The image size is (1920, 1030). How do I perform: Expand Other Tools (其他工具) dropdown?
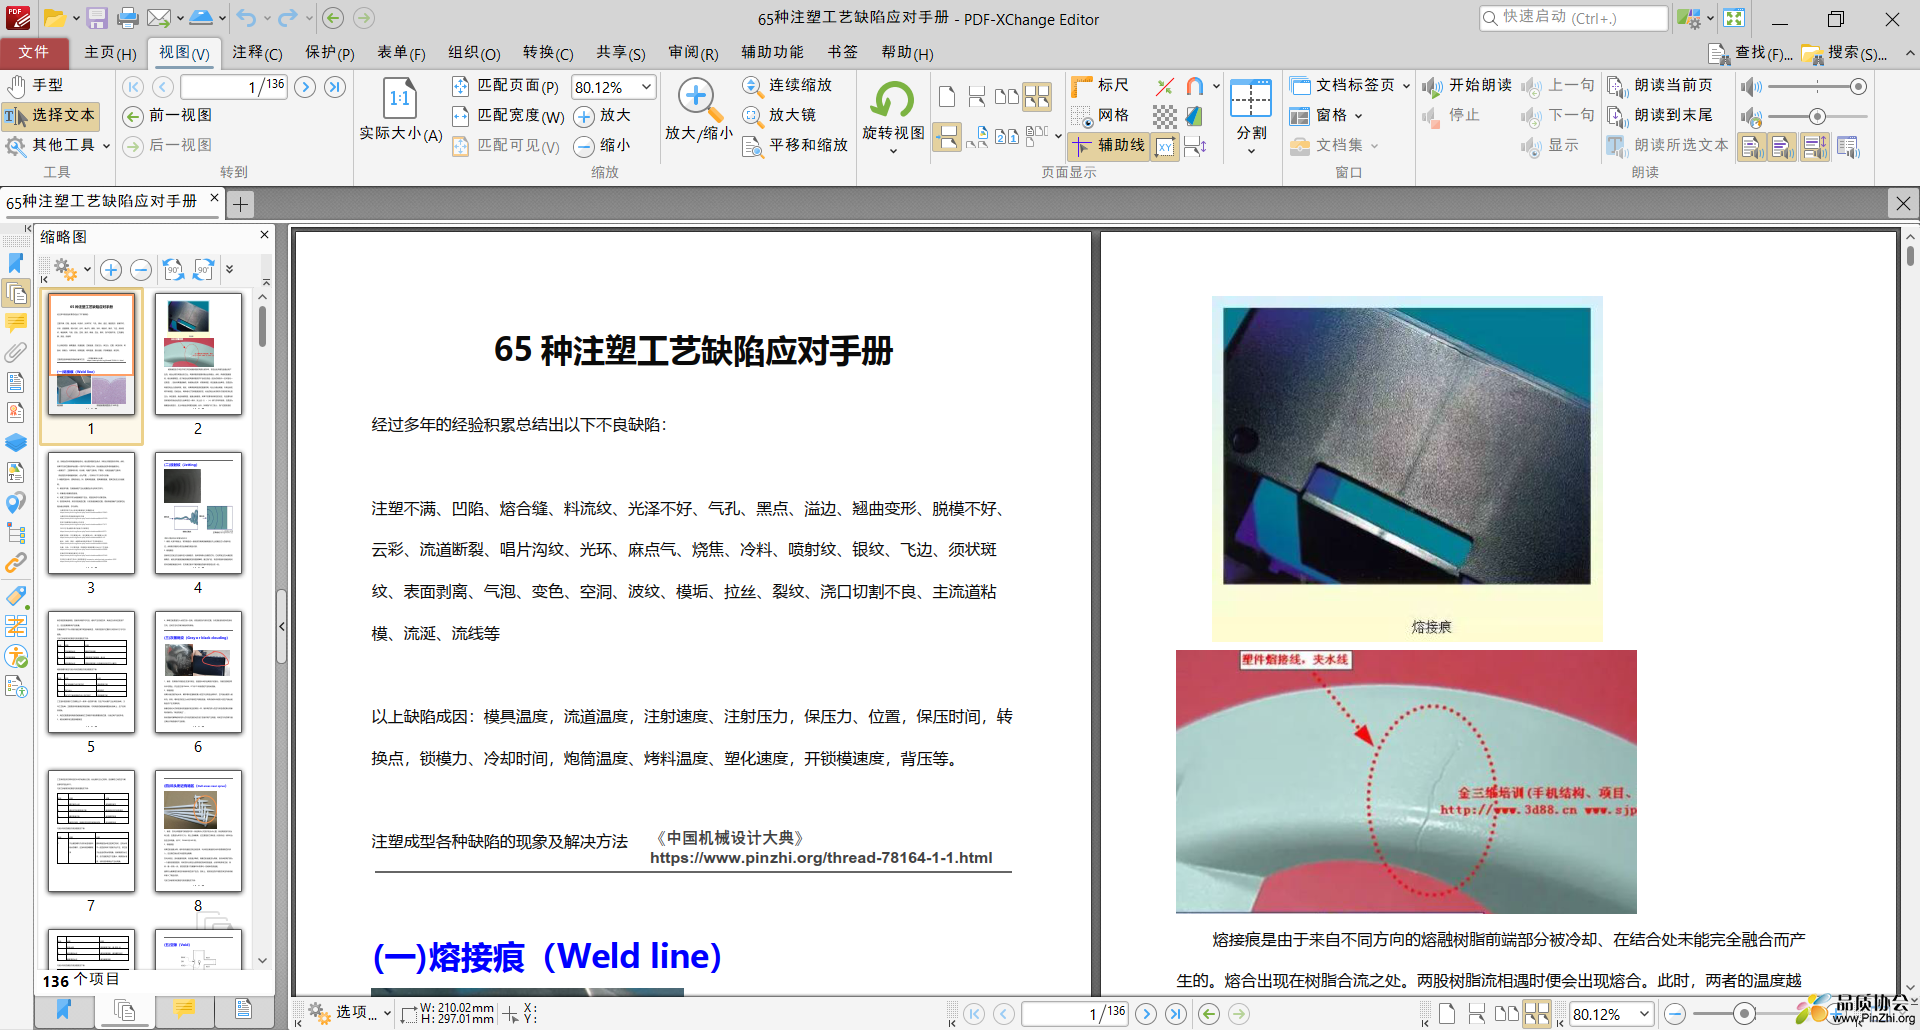click(x=106, y=146)
